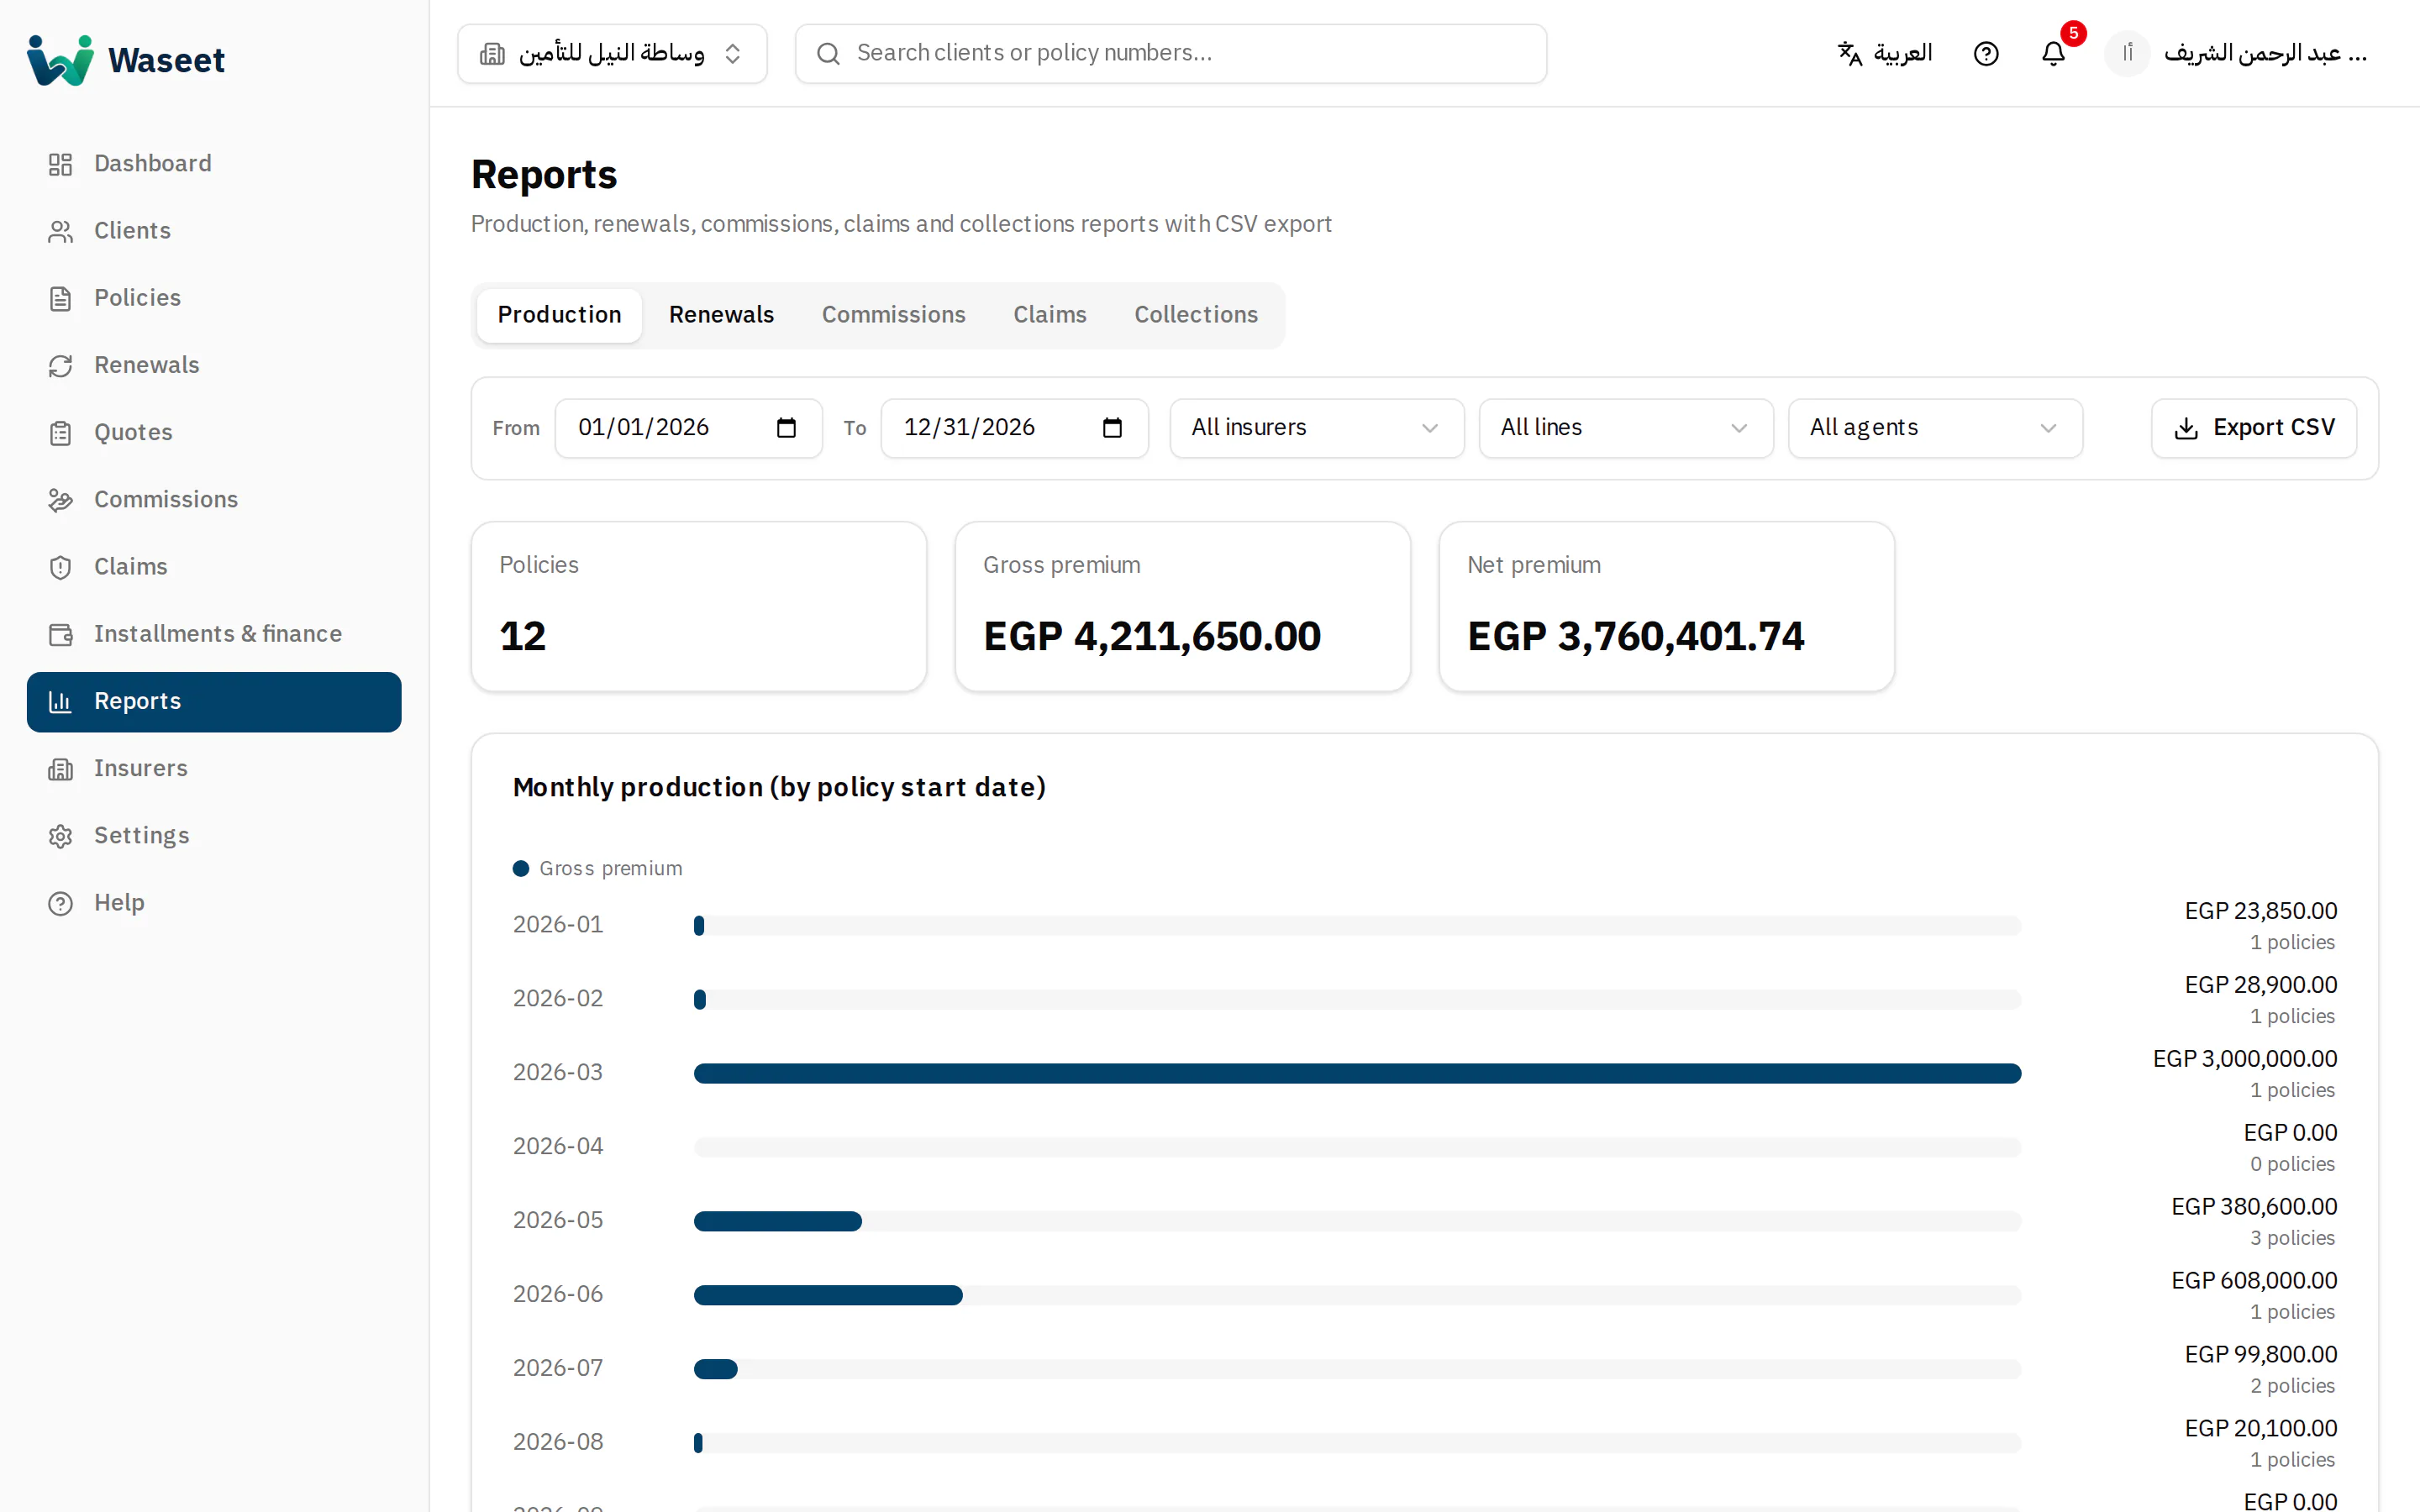Click the Policies summary card

pyautogui.click(x=699, y=606)
